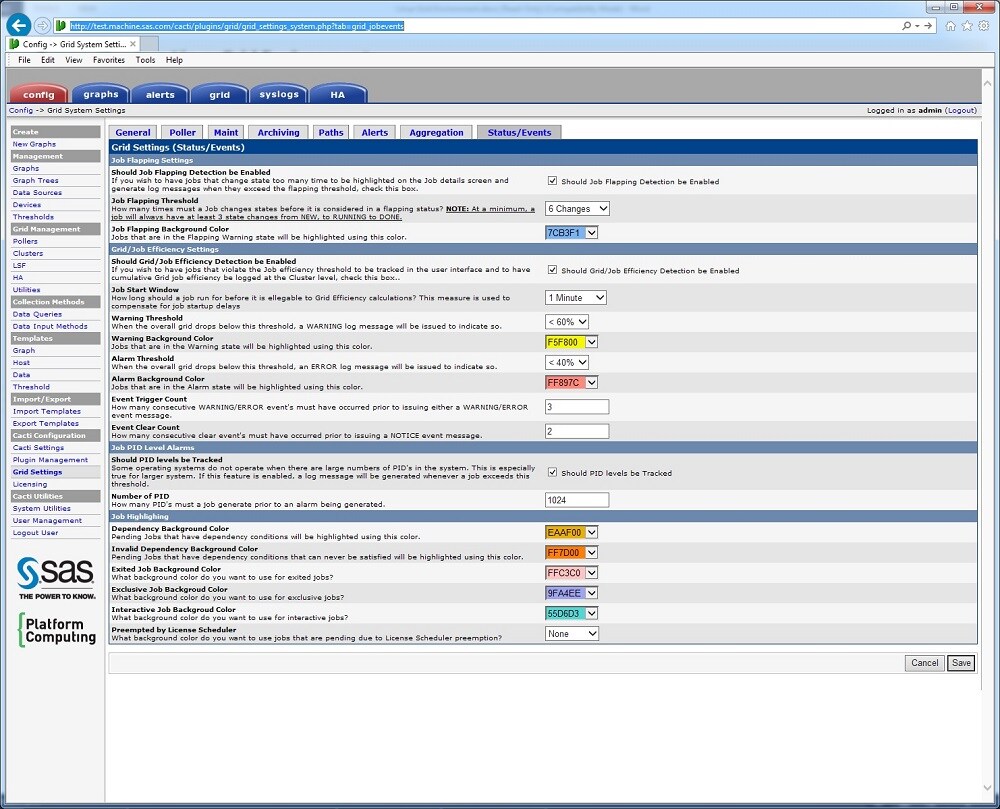Toggle Should Grid/Job Efficiency Detection be Enabled
Screen dimensions: 1000x809
(x=551, y=270)
